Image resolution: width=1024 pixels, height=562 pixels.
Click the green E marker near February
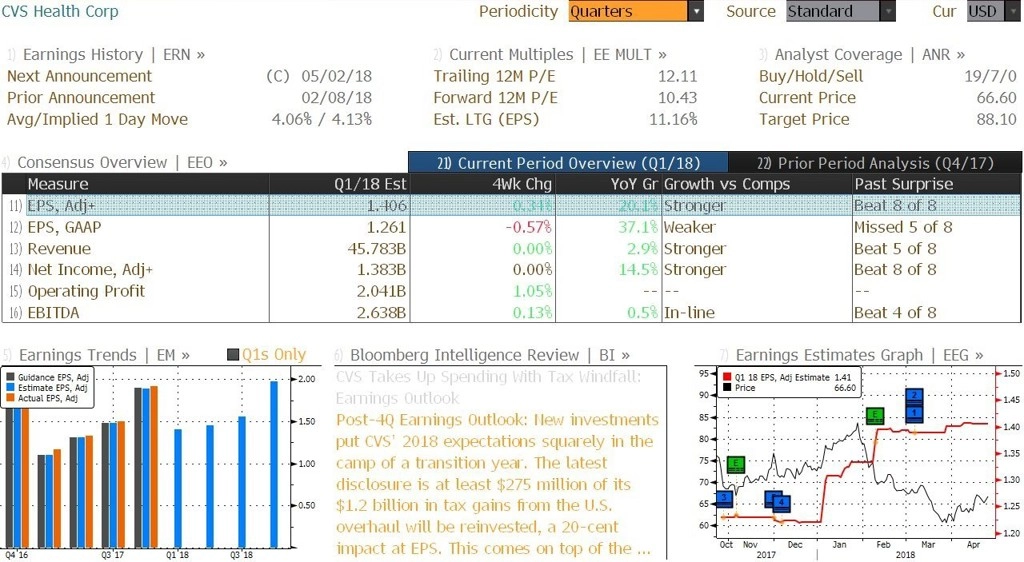point(874,415)
